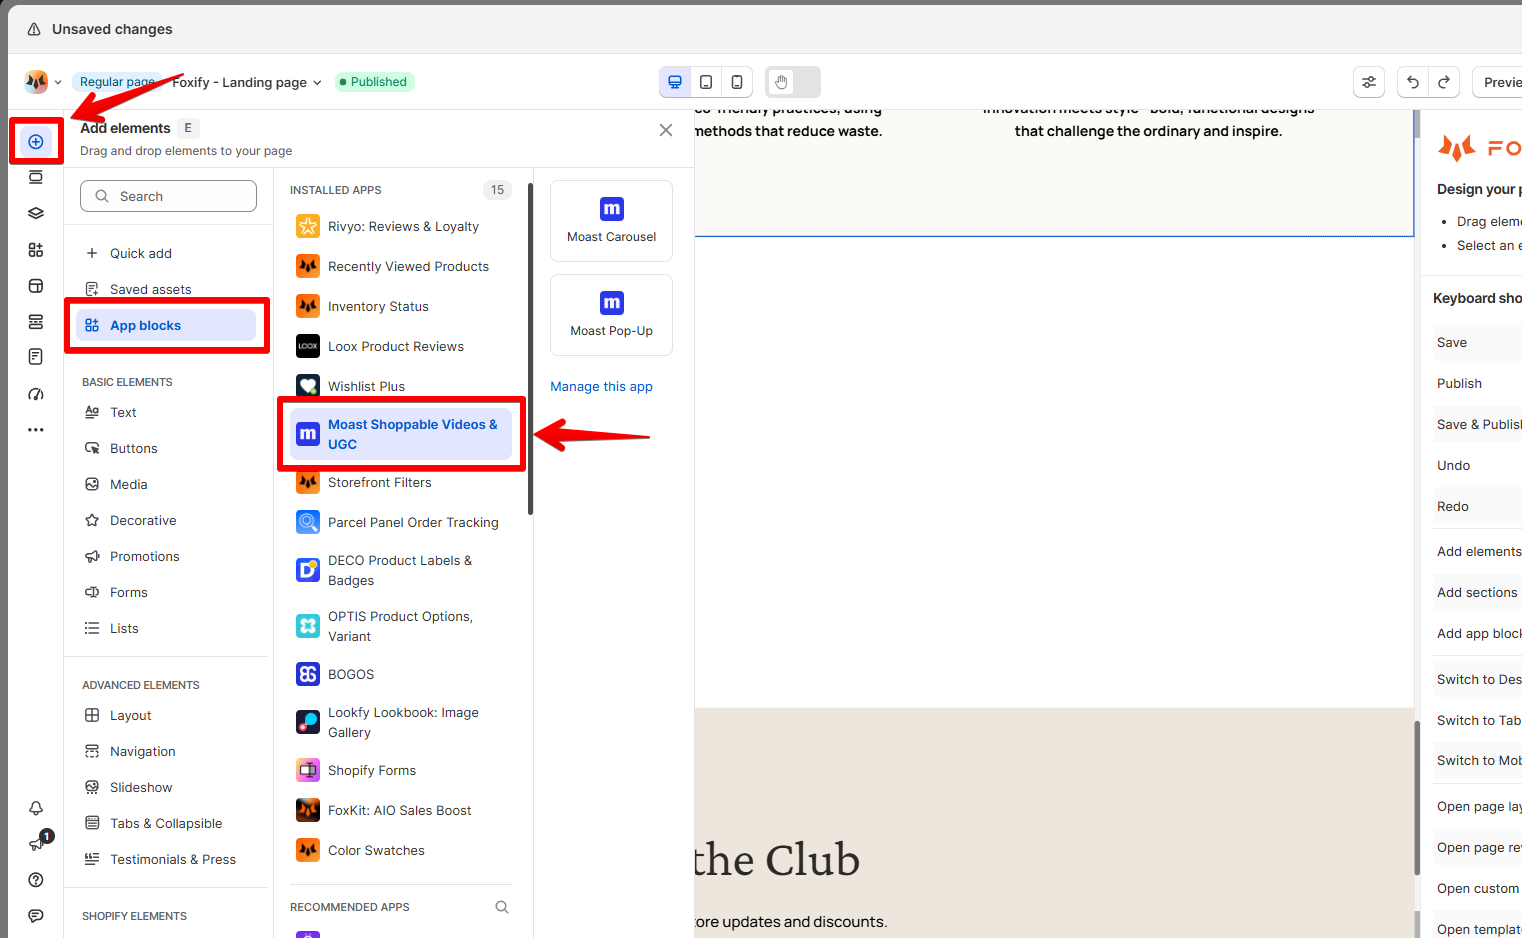Toggle the hand interaction mode switch
The width and height of the screenshot is (1522, 938).
click(793, 82)
